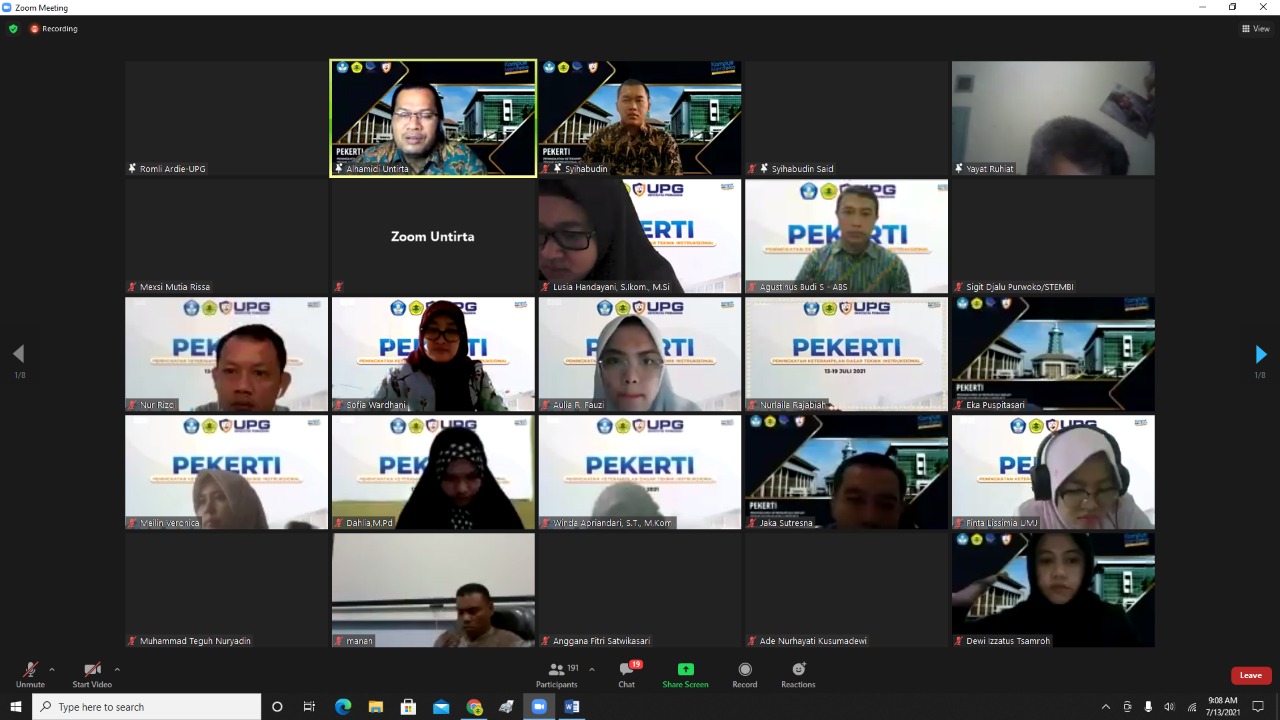Screen dimensions: 1280x720
Task: Show hidden system tray icons
Action: 1105,707
